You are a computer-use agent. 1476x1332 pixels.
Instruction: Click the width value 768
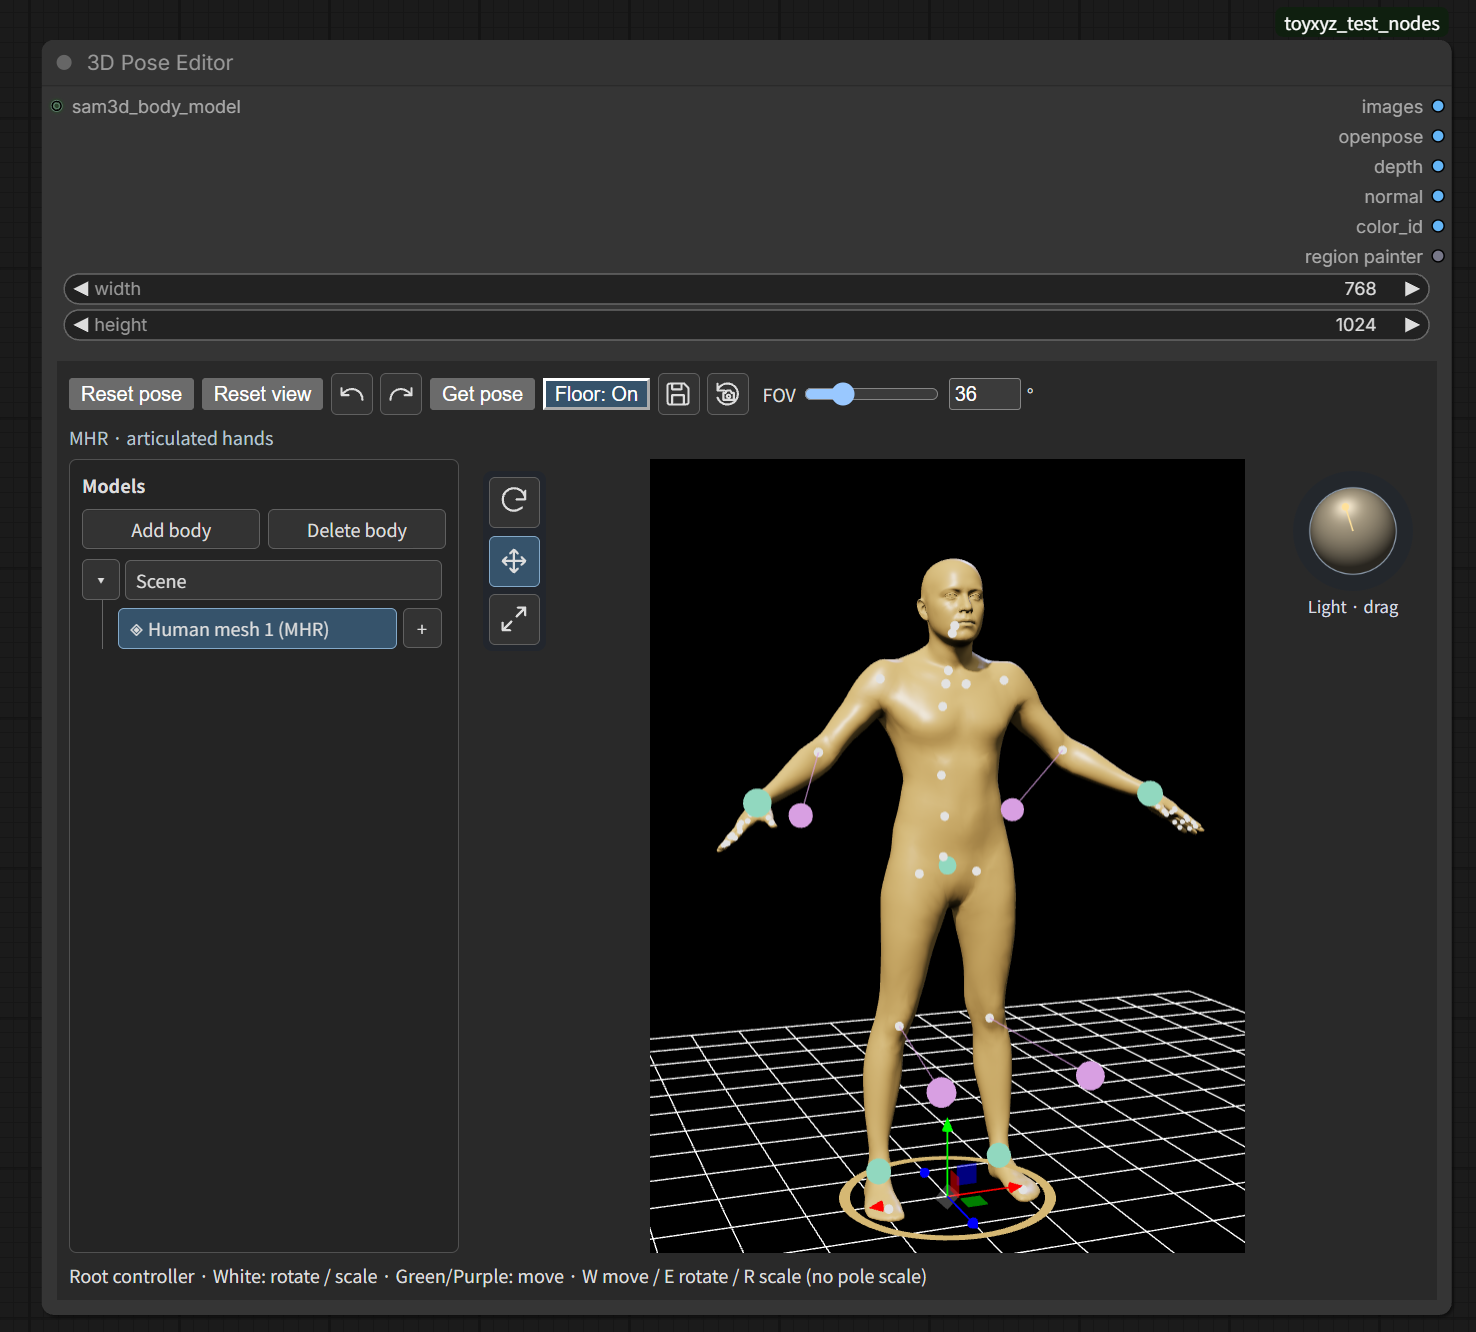1360,289
